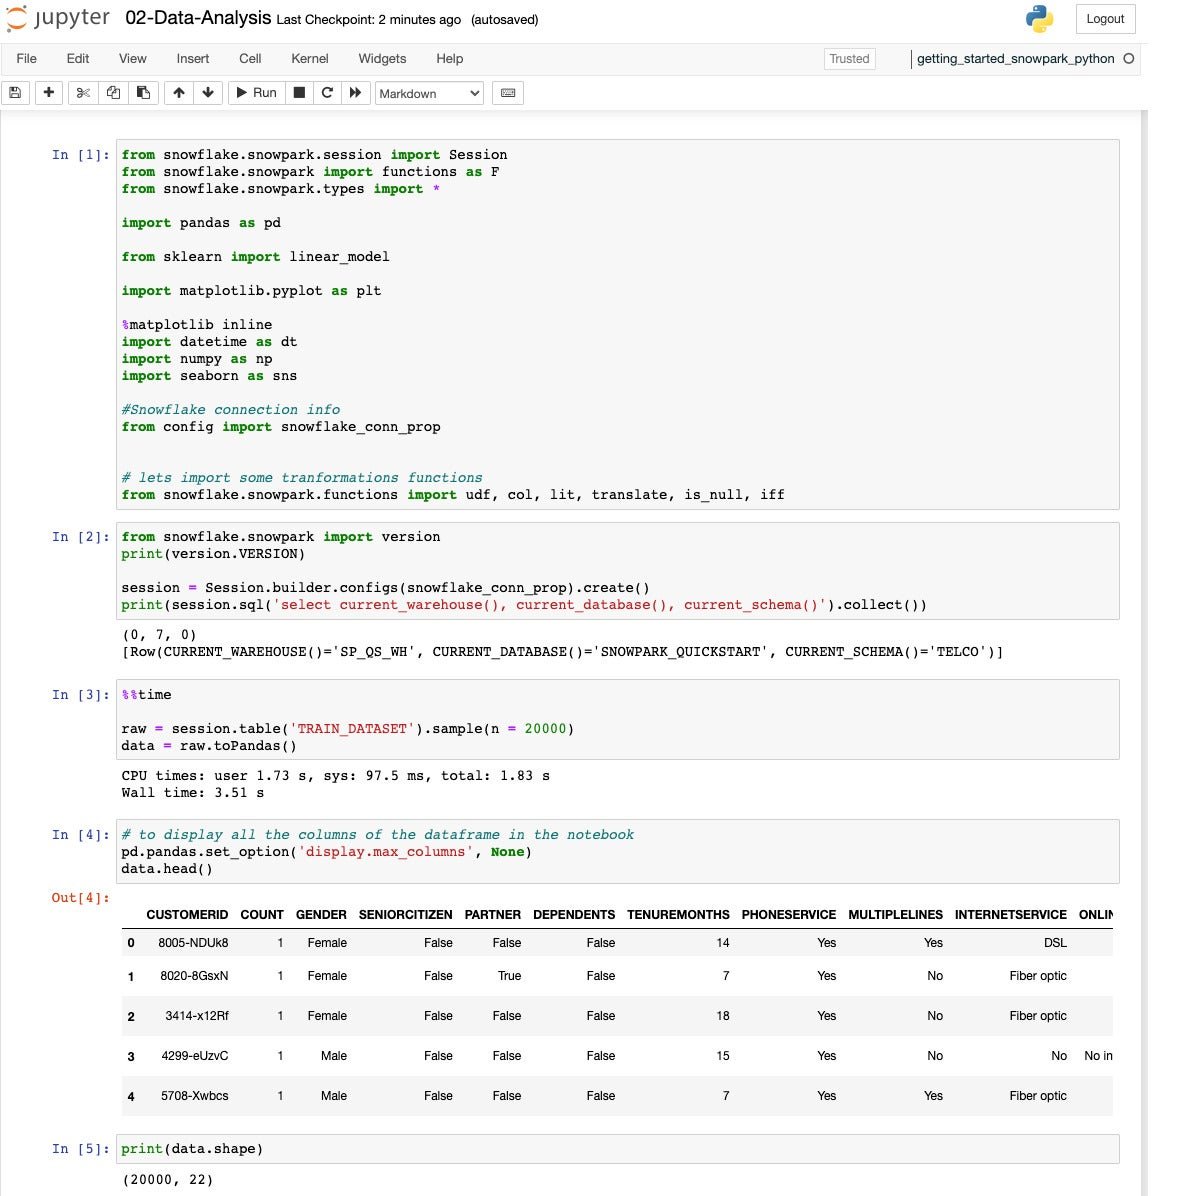This screenshot has height=1196, width=1200.
Task: Open the Widgets menu
Action: (x=382, y=59)
